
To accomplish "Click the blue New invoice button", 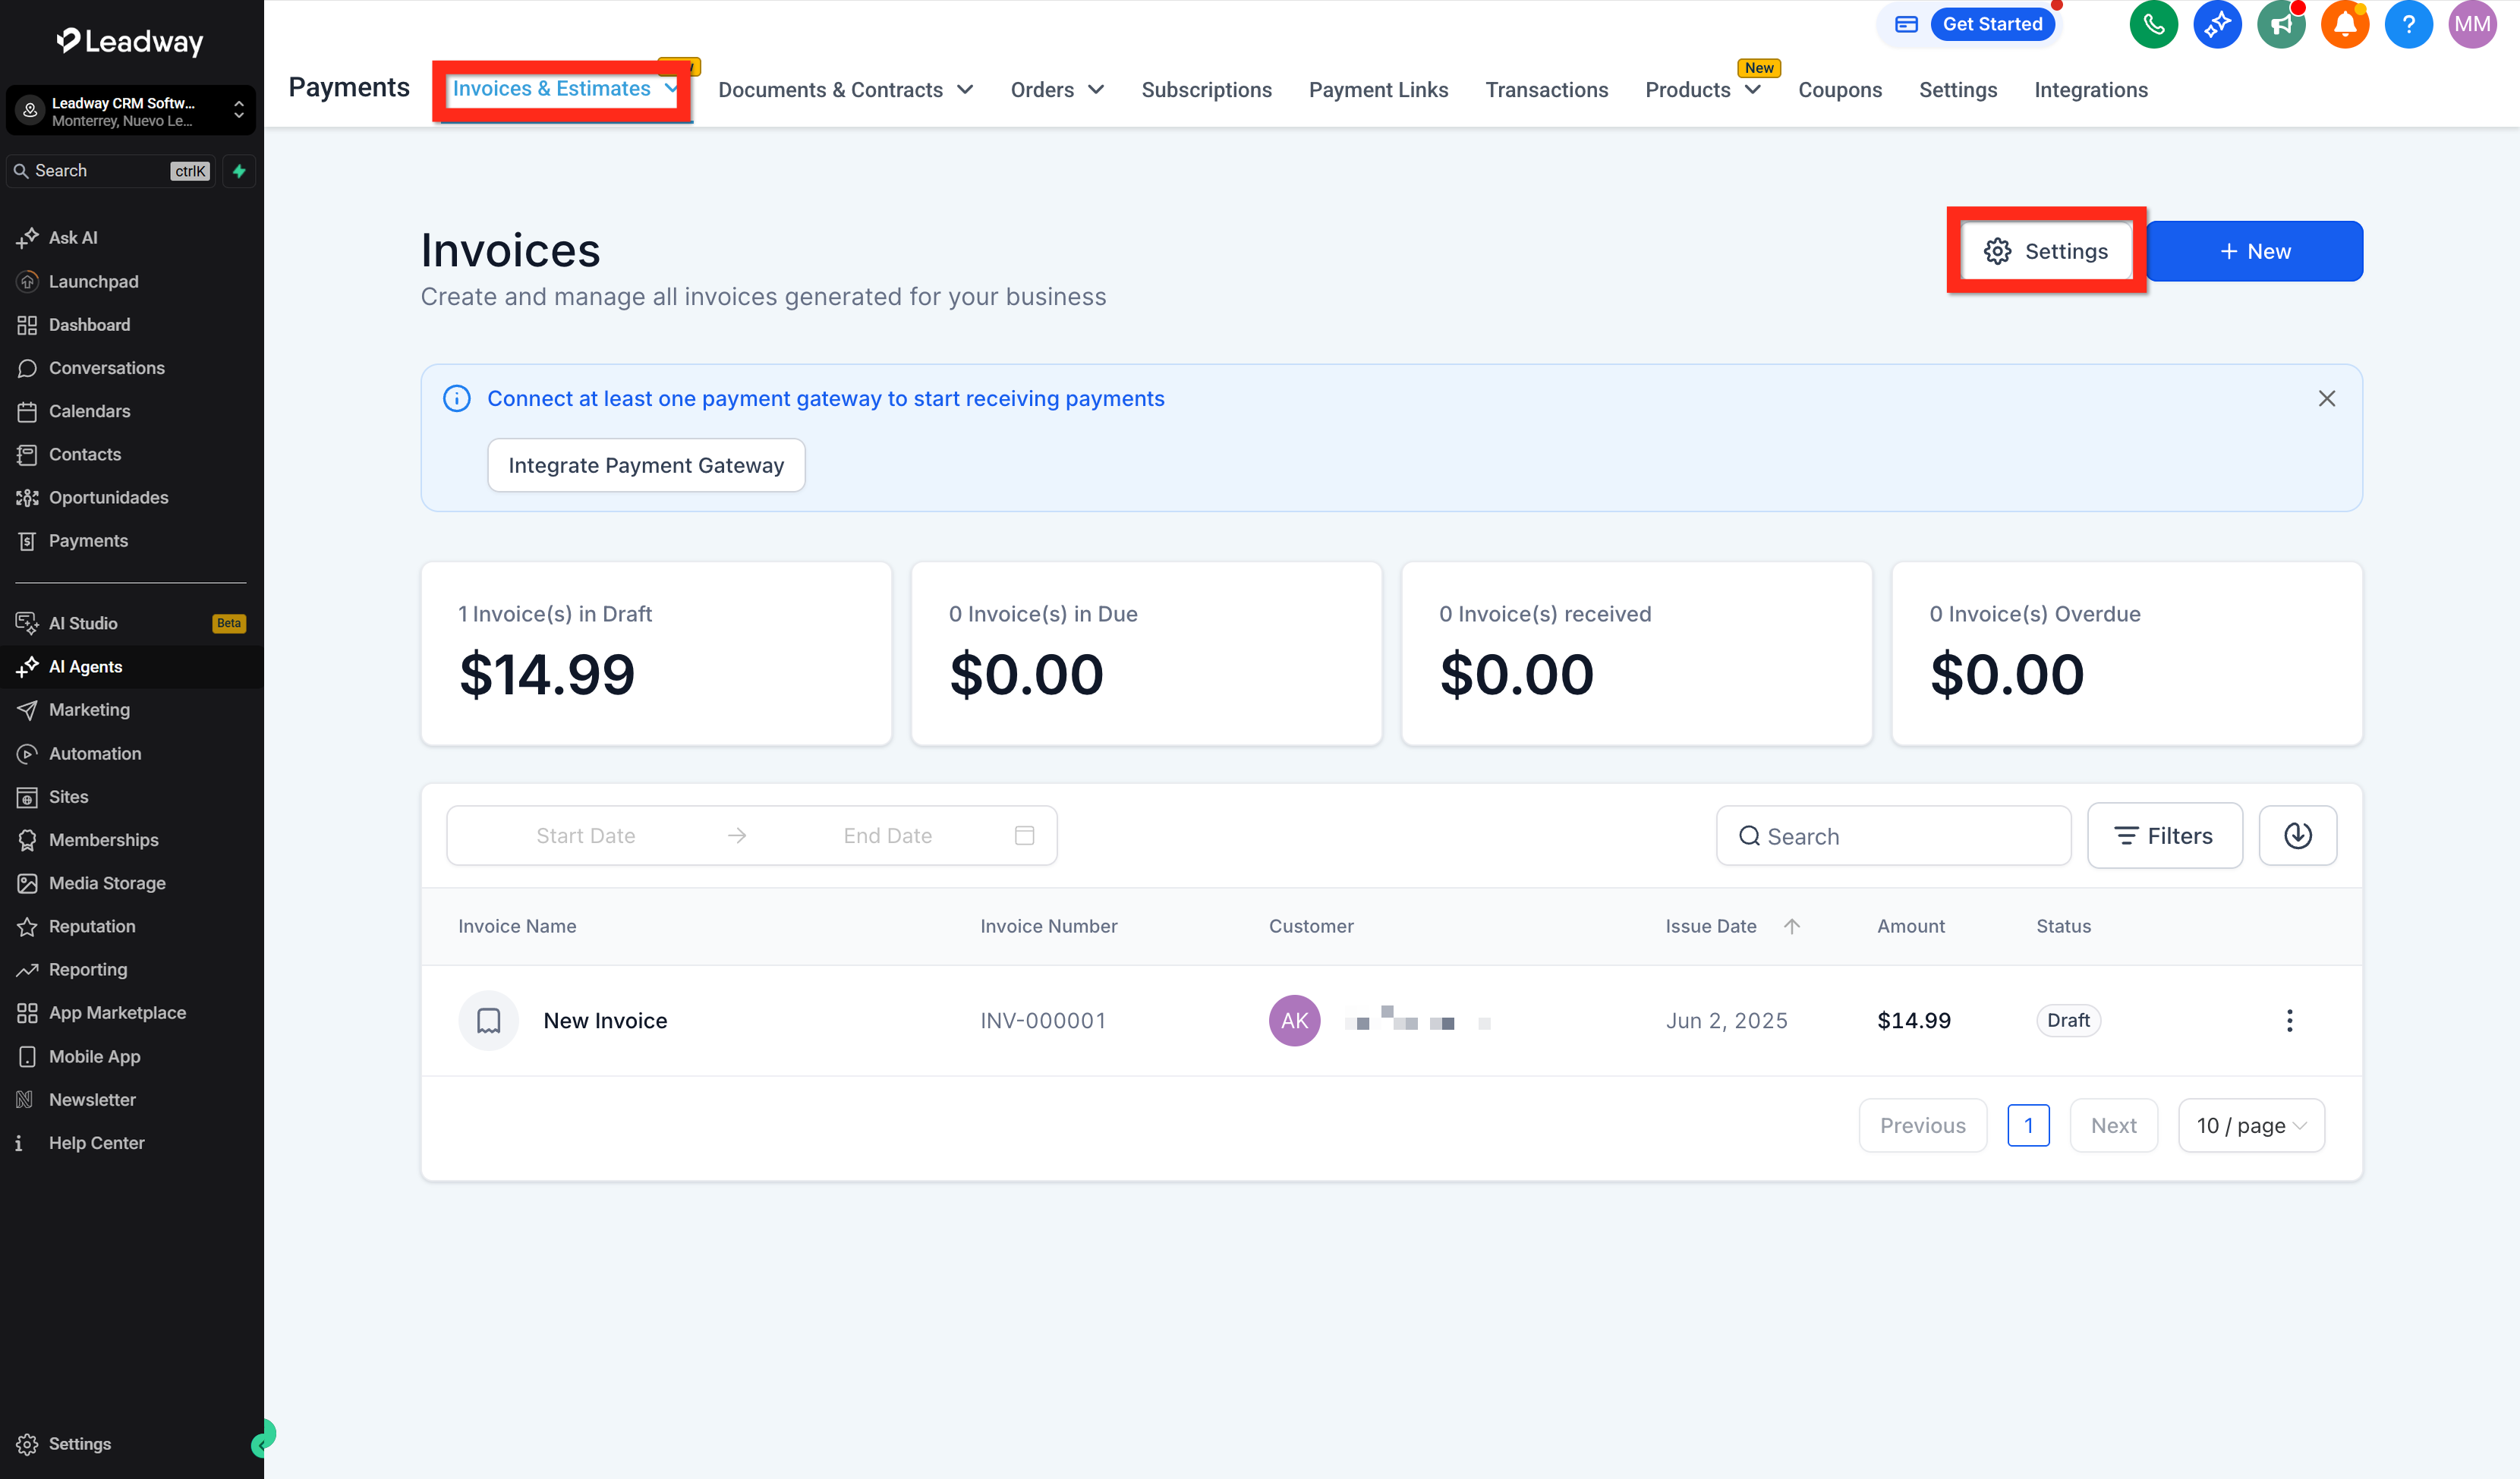I will (x=2254, y=251).
